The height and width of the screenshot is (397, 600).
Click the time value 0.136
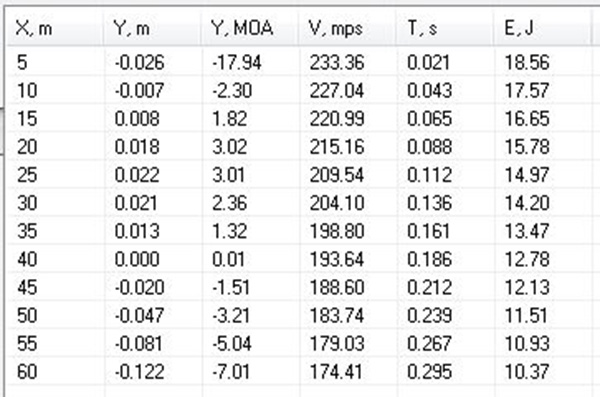point(429,203)
